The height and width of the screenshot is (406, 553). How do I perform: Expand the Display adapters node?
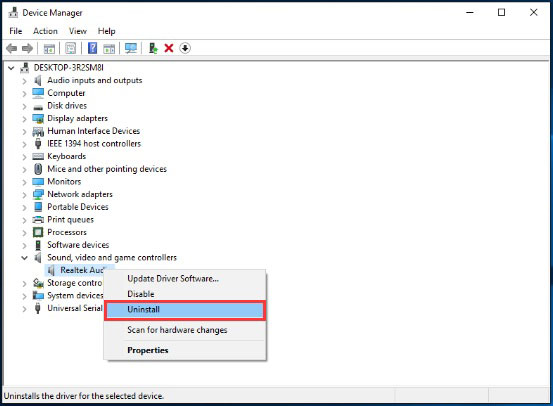point(24,119)
